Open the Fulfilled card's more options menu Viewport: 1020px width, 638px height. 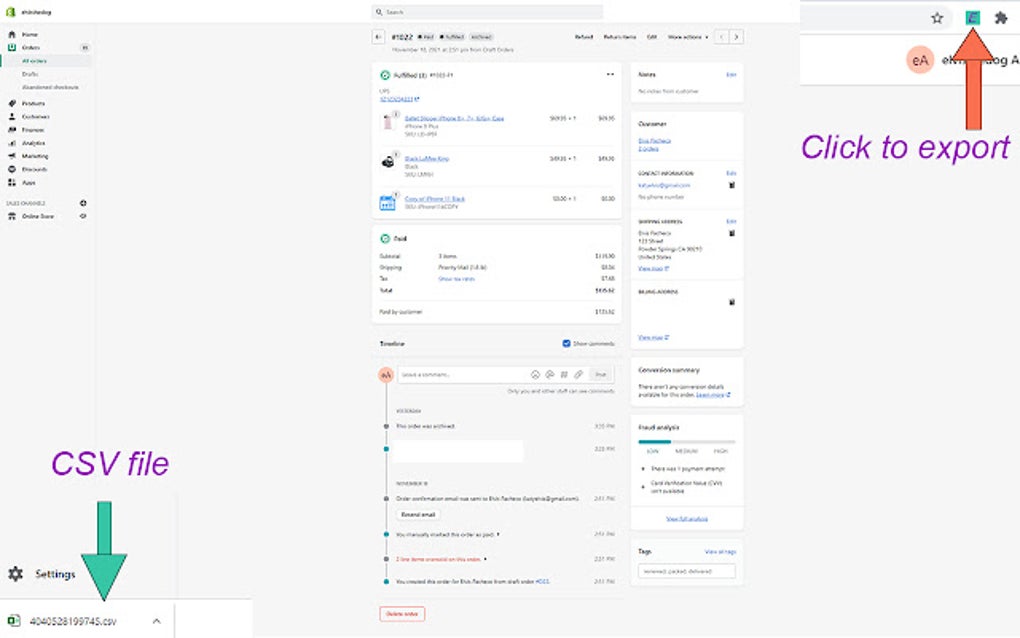pyautogui.click(x=609, y=74)
